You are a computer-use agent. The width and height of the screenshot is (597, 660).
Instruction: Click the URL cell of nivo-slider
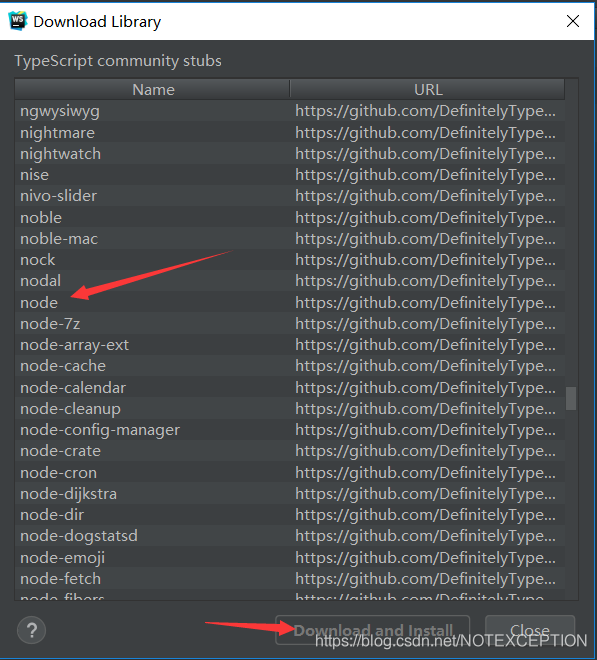[425, 196]
